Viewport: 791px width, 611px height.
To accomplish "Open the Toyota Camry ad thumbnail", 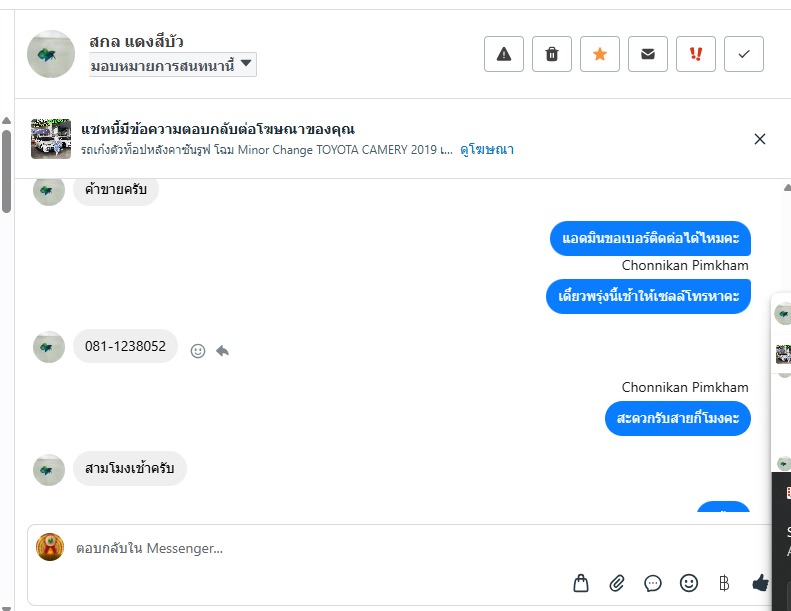I will [51, 139].
